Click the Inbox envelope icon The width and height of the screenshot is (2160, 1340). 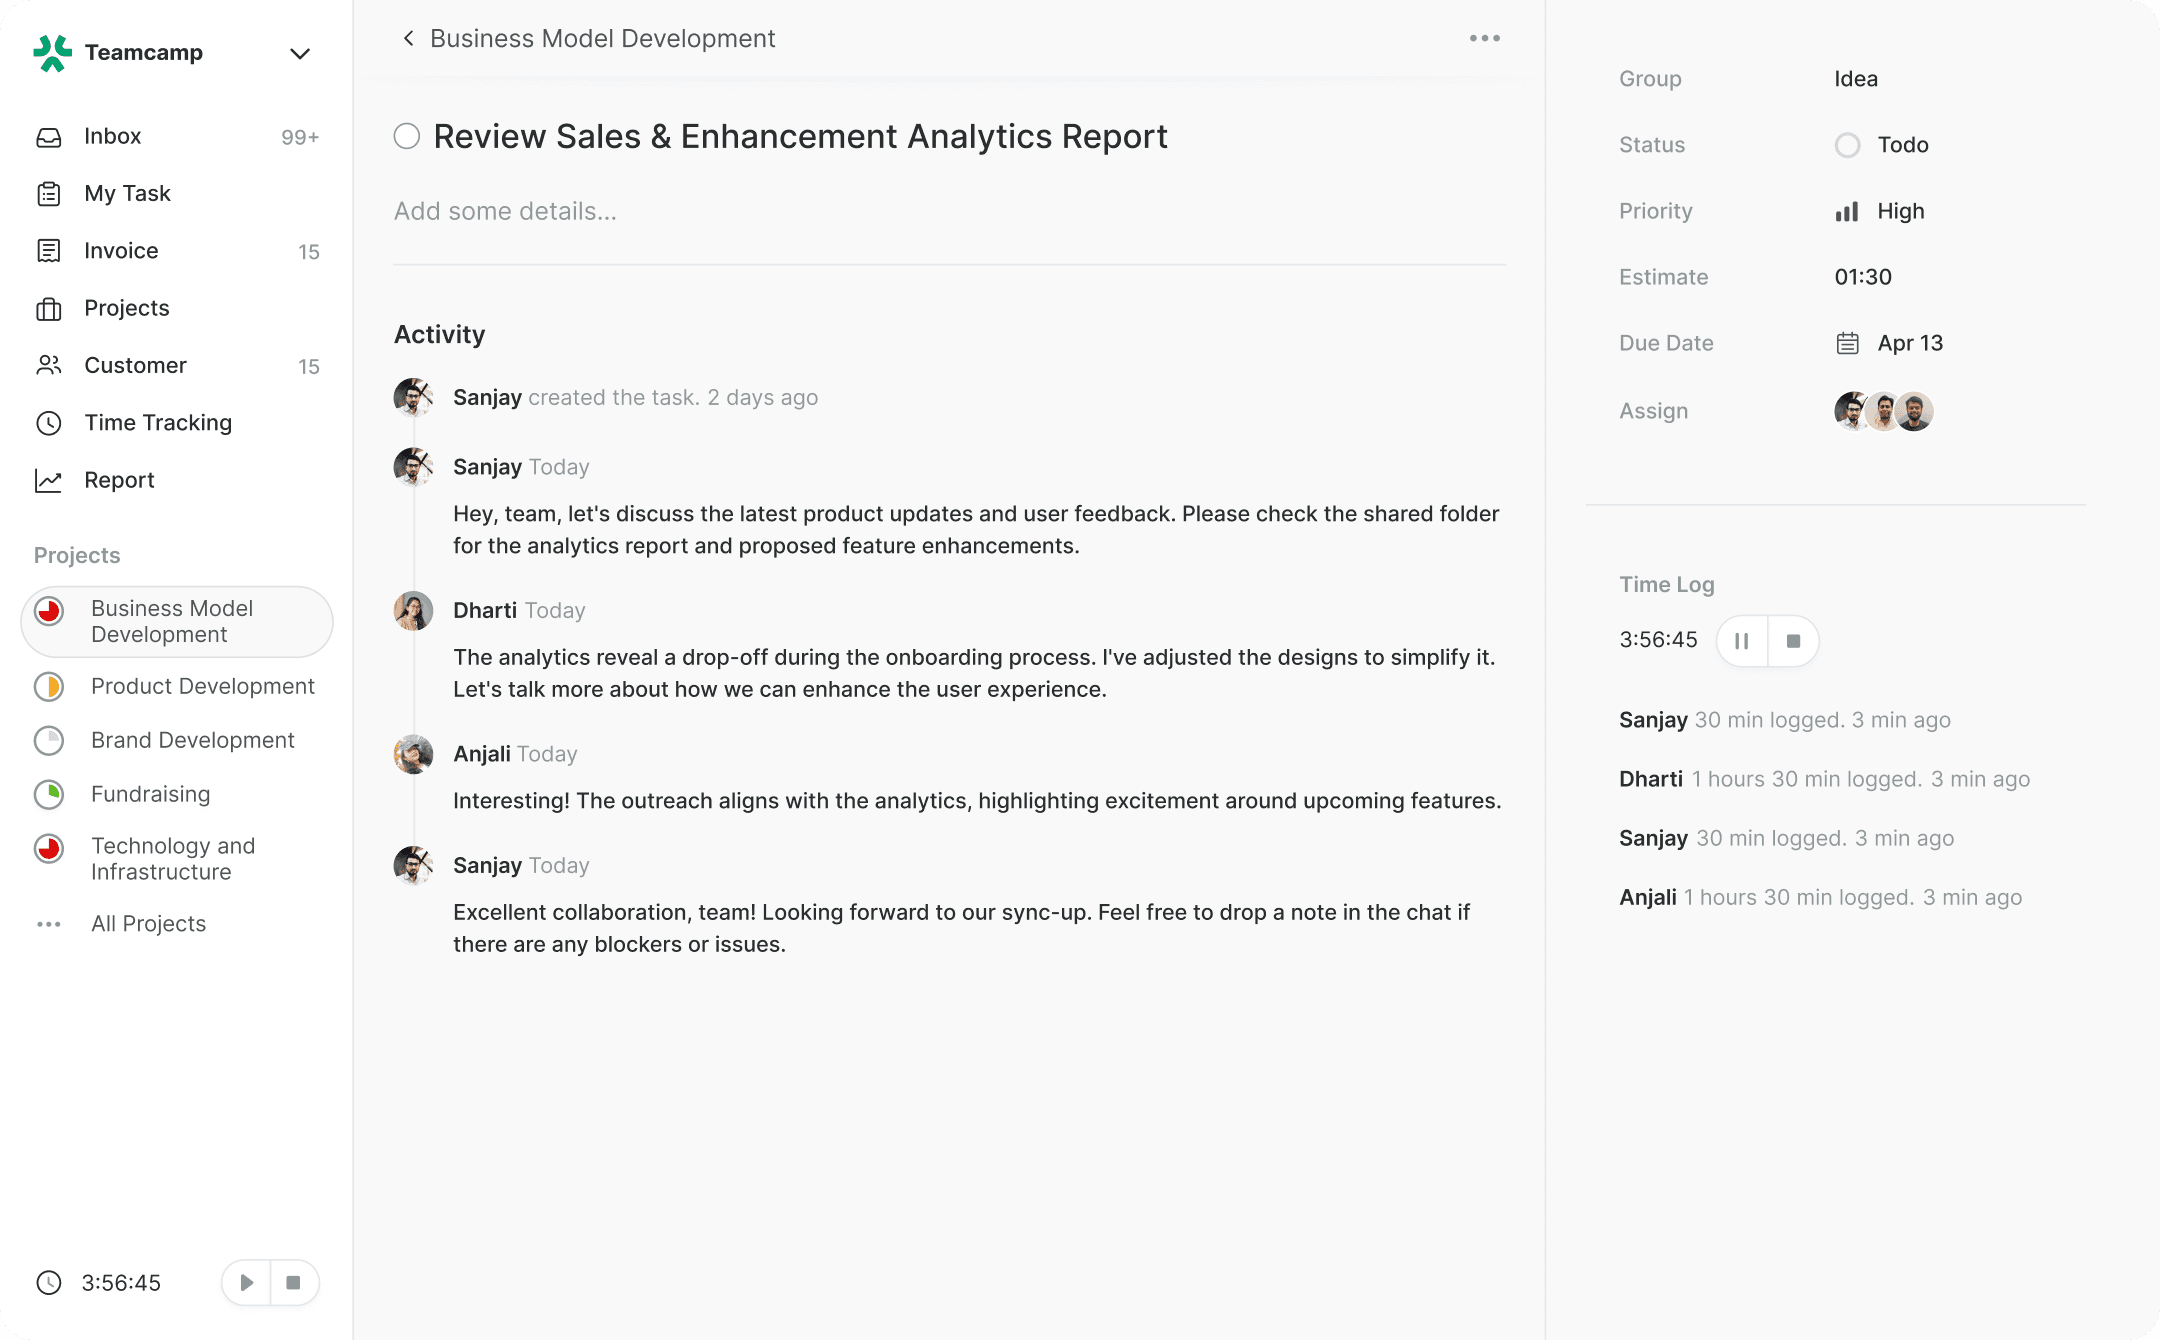point(49,137)
